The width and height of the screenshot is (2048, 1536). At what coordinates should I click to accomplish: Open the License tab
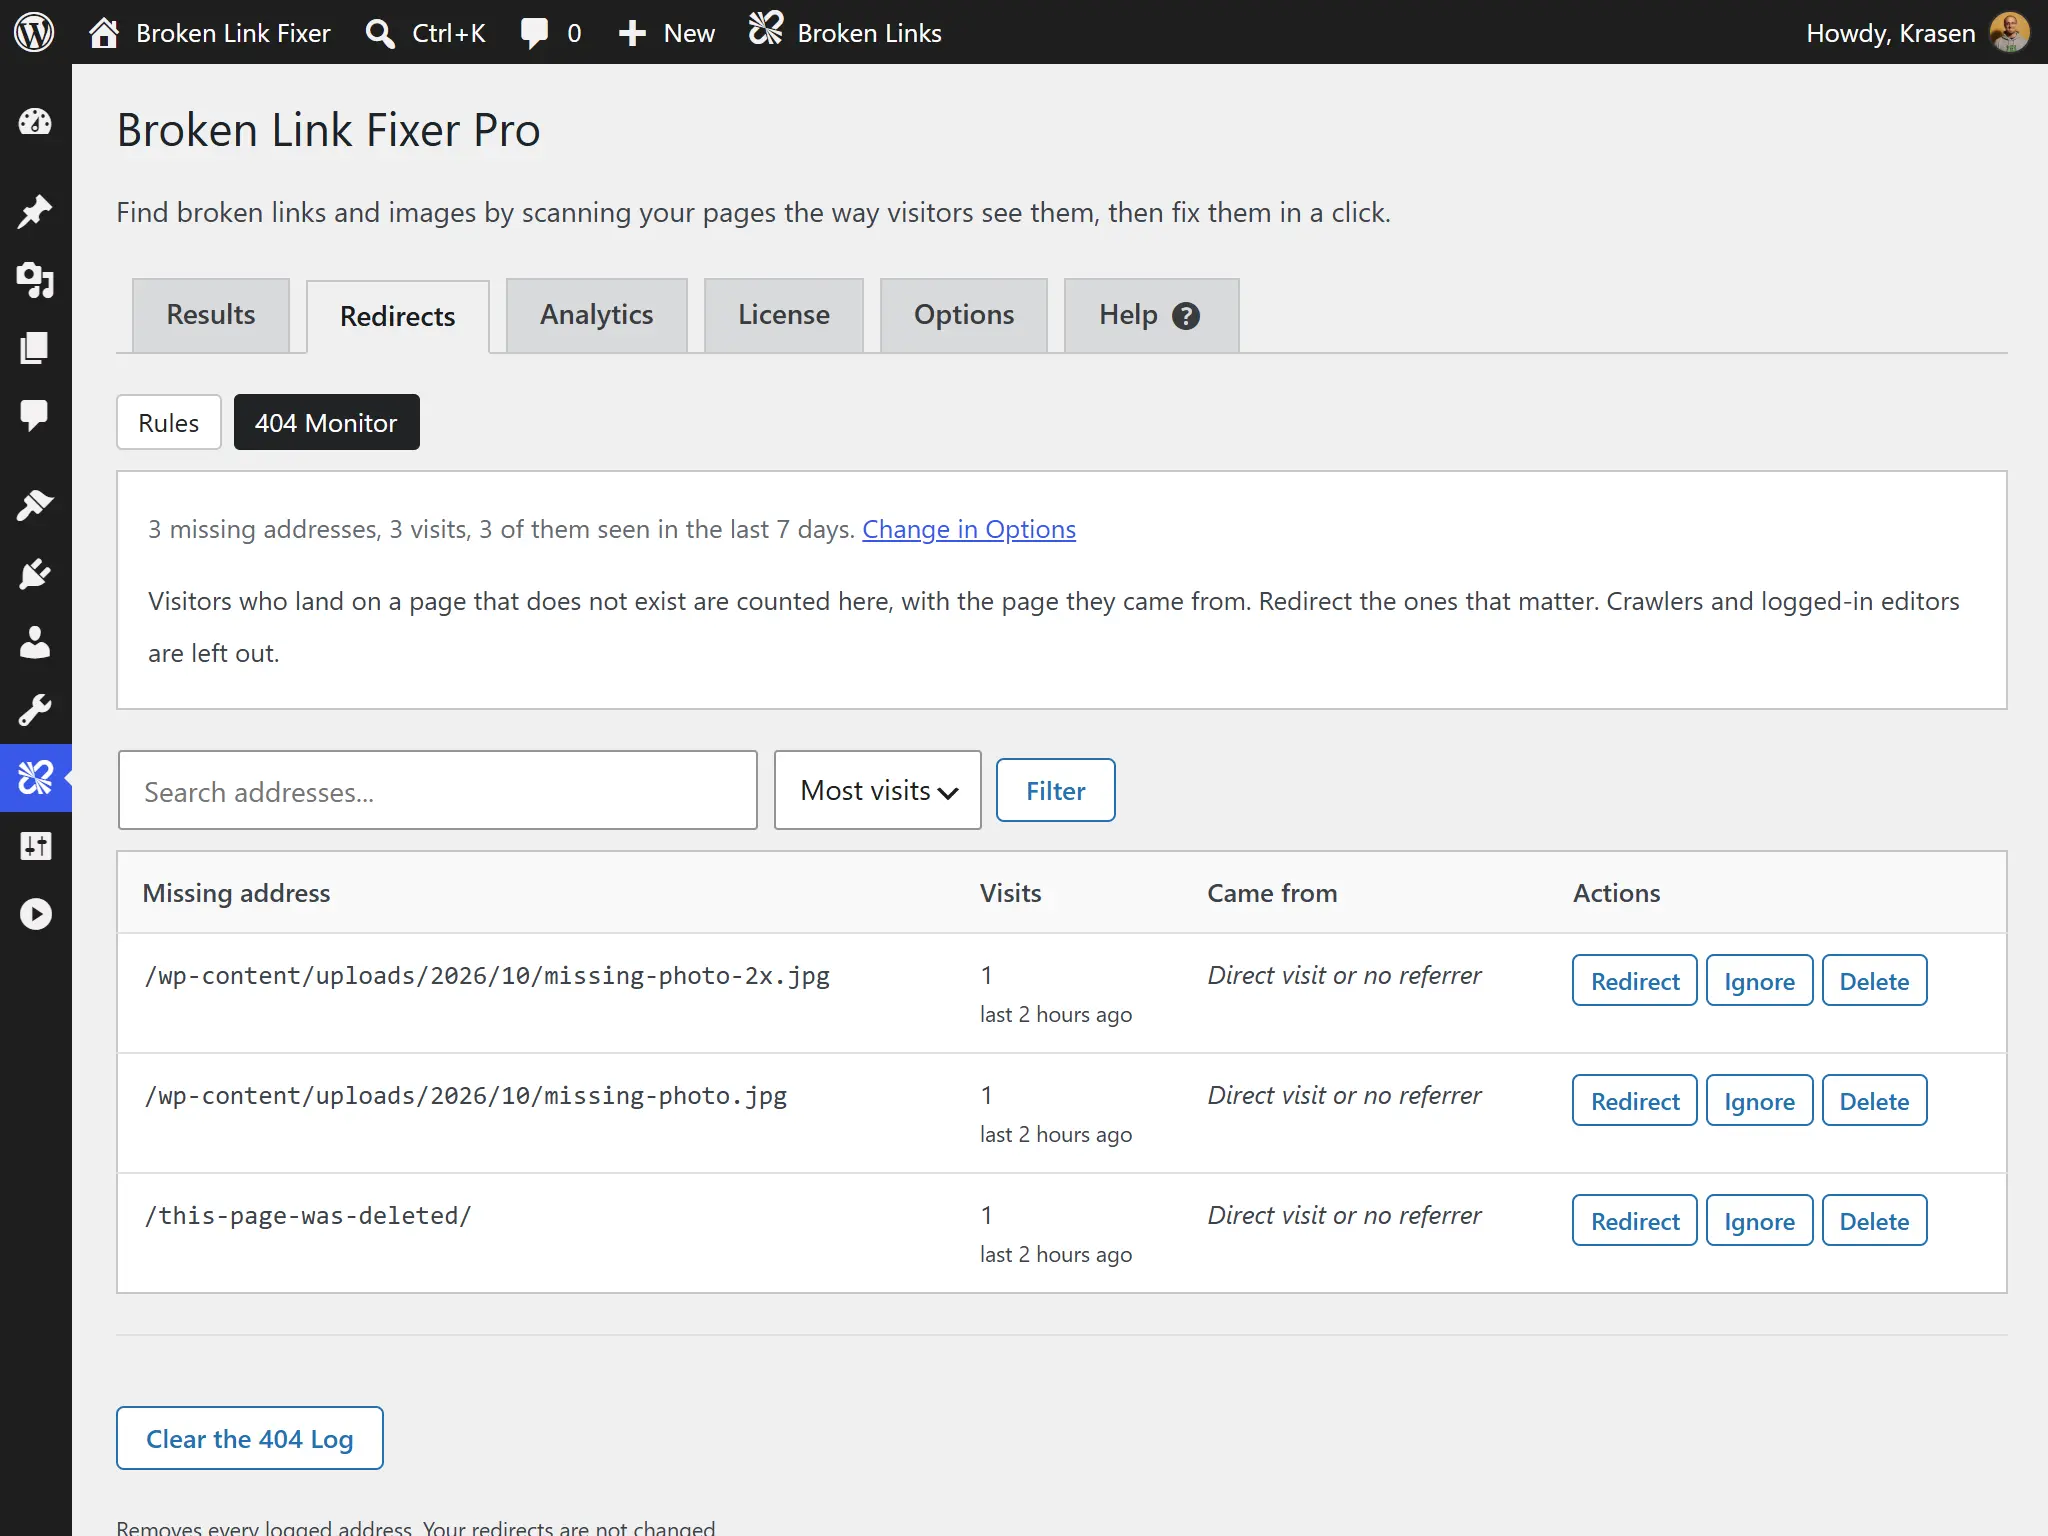(784, 315)
